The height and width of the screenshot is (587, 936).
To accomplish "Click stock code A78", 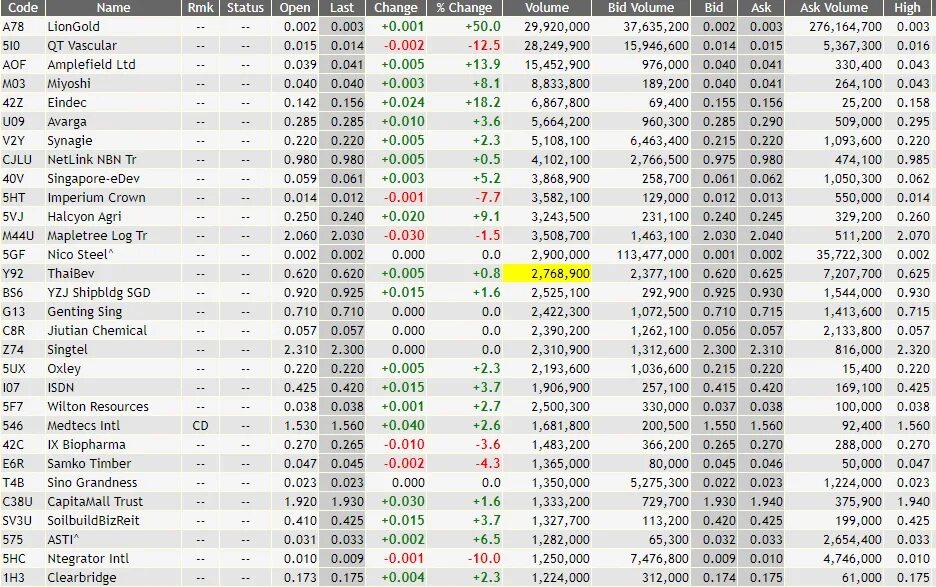I will [13, 27].
